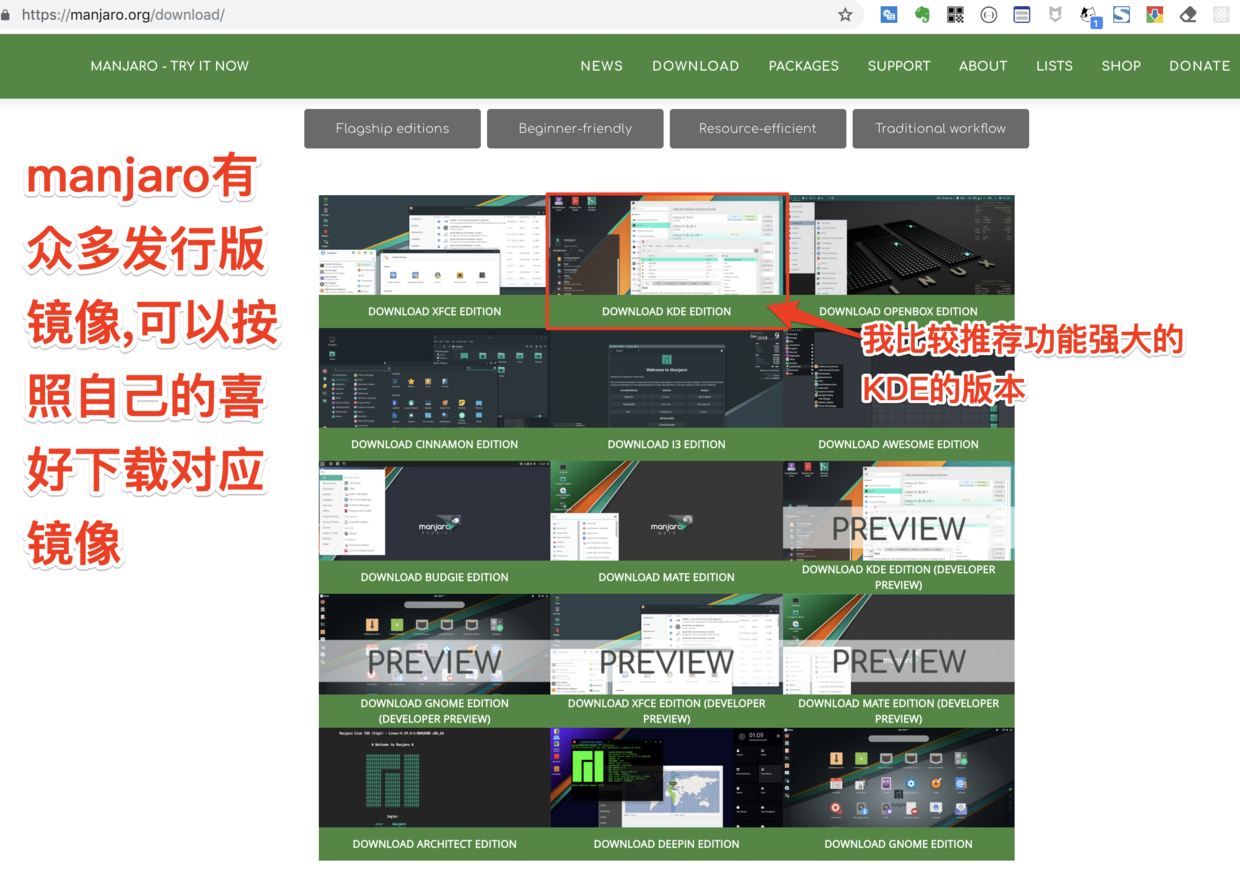Click Download Budgie Edition label
This screenshot has height=871, width=1240.
tap(434, 577)
